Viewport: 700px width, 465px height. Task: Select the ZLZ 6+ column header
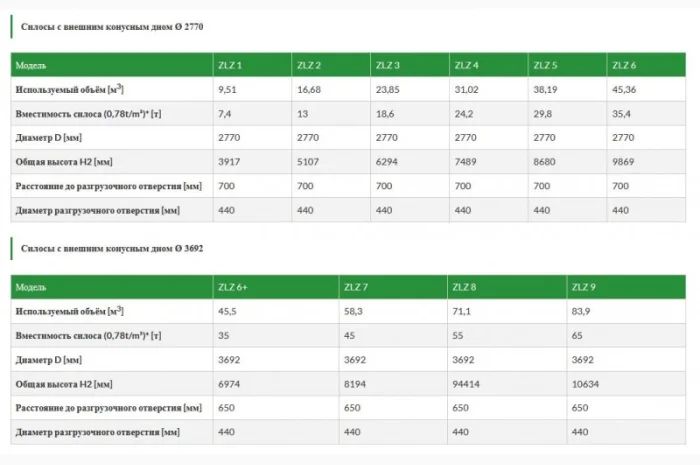point(233,288)
